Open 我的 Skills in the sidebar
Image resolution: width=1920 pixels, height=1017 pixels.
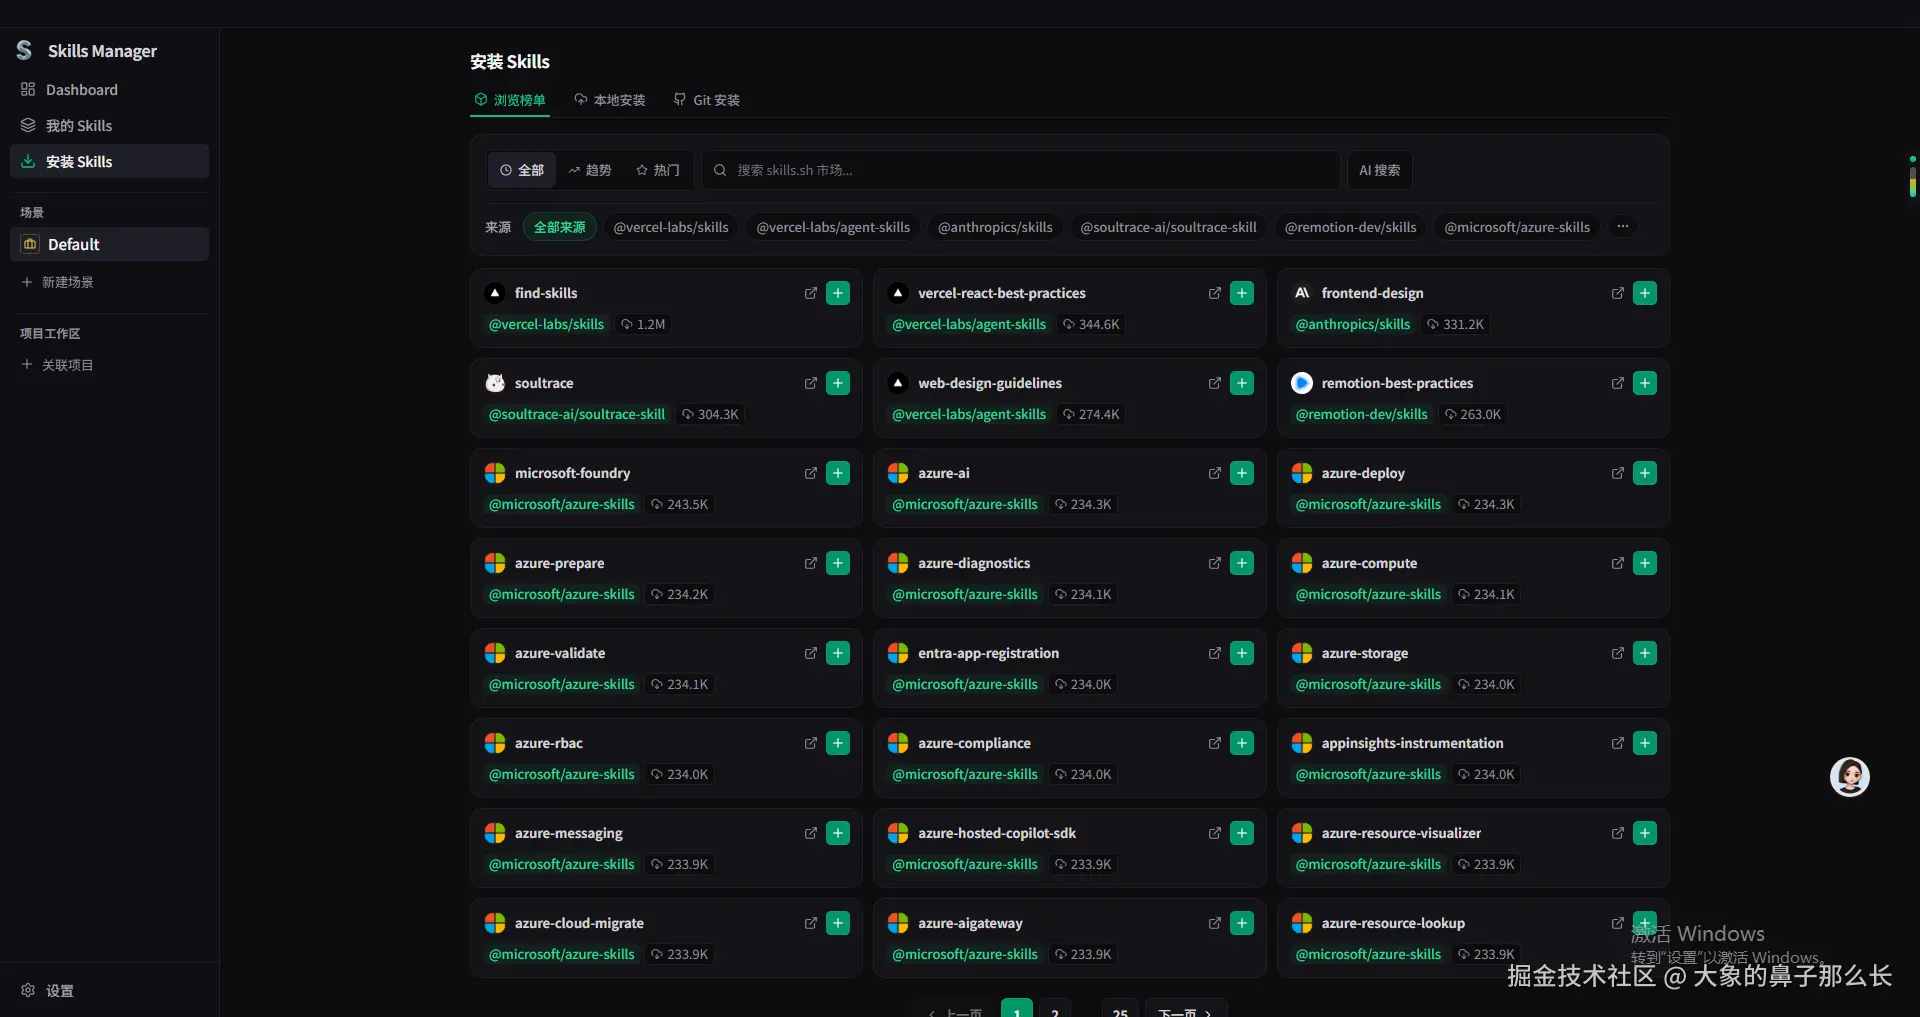tap(79, 125)
